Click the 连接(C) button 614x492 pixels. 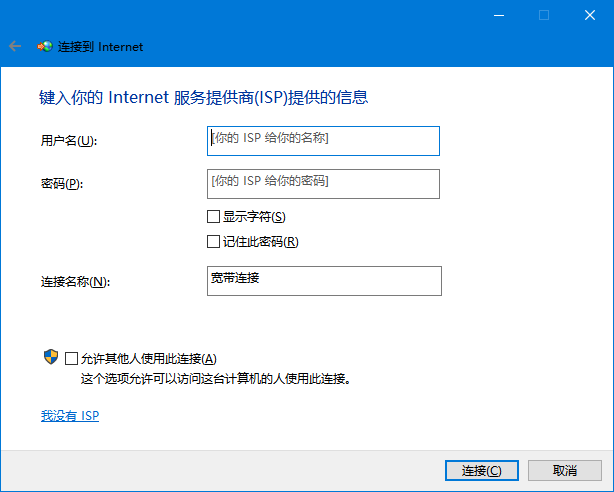[482, 470]
